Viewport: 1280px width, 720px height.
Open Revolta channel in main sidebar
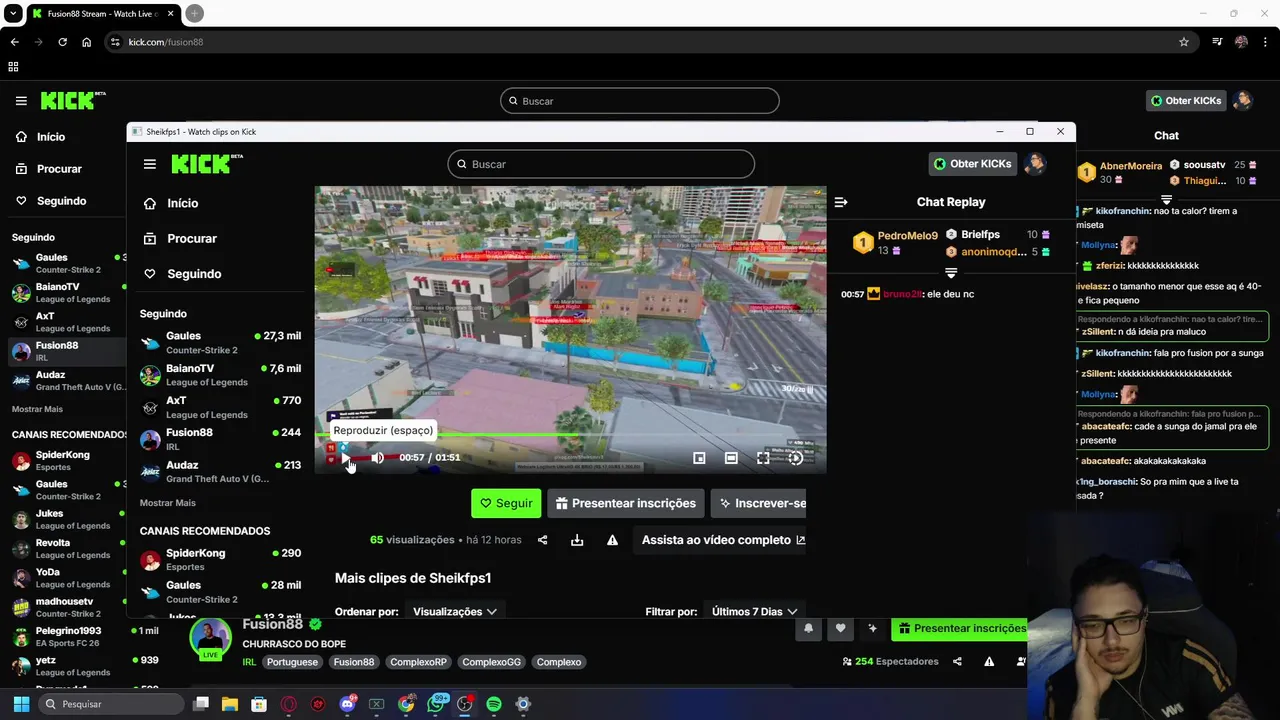[67, 549]
